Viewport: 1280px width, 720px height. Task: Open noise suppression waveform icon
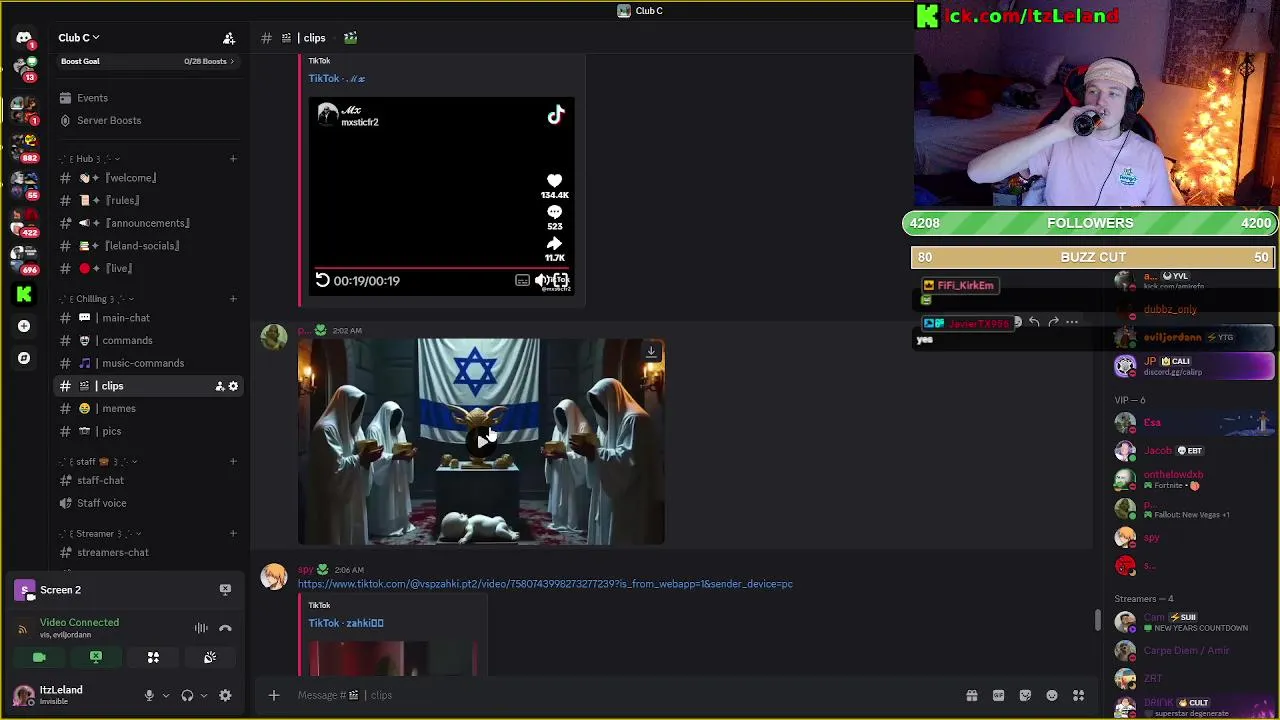(x=201, y=628)
